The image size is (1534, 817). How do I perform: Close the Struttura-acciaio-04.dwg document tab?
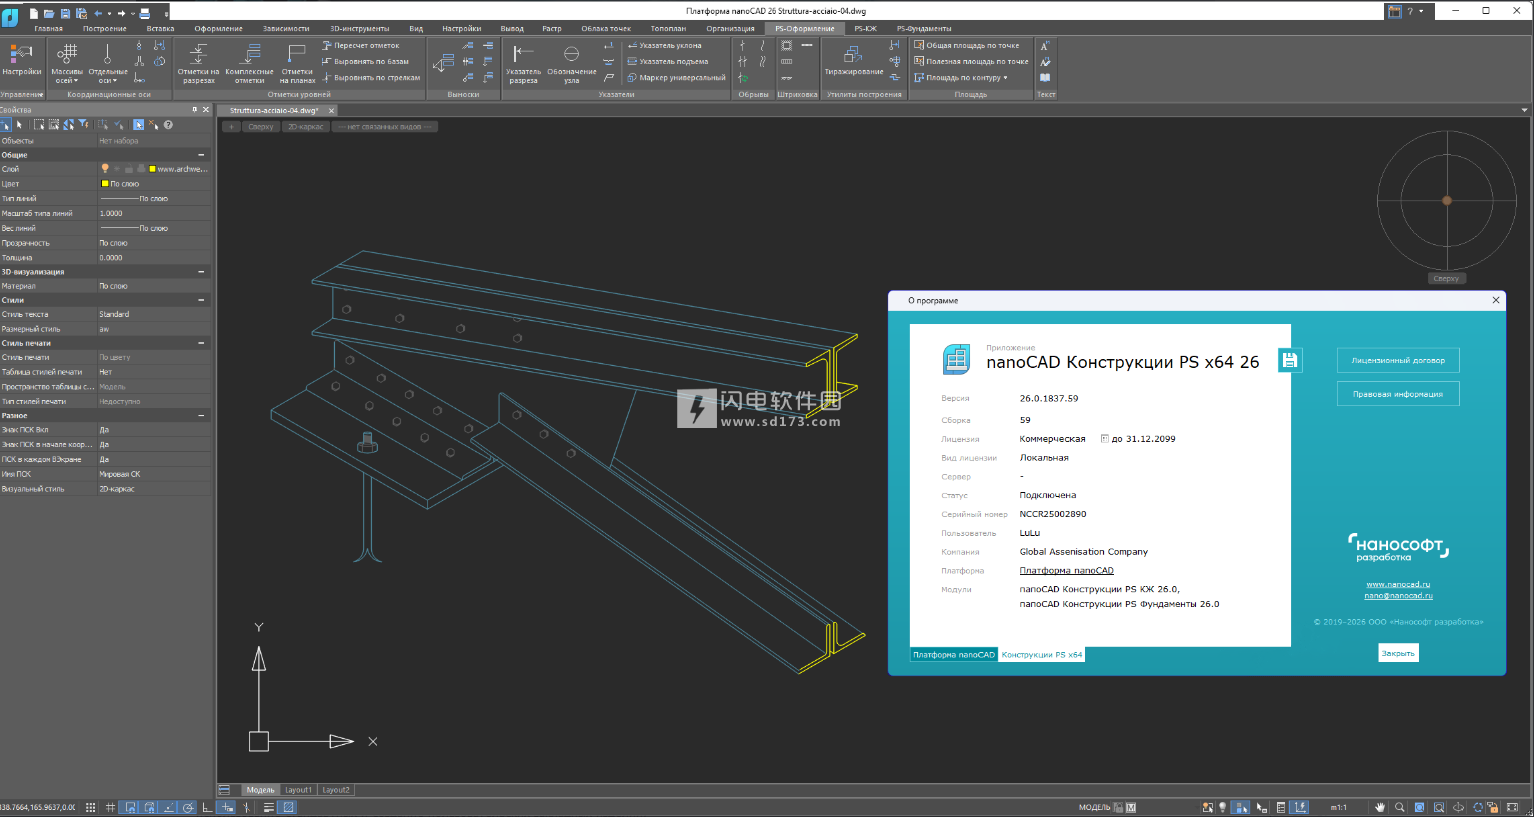point(331,110)
